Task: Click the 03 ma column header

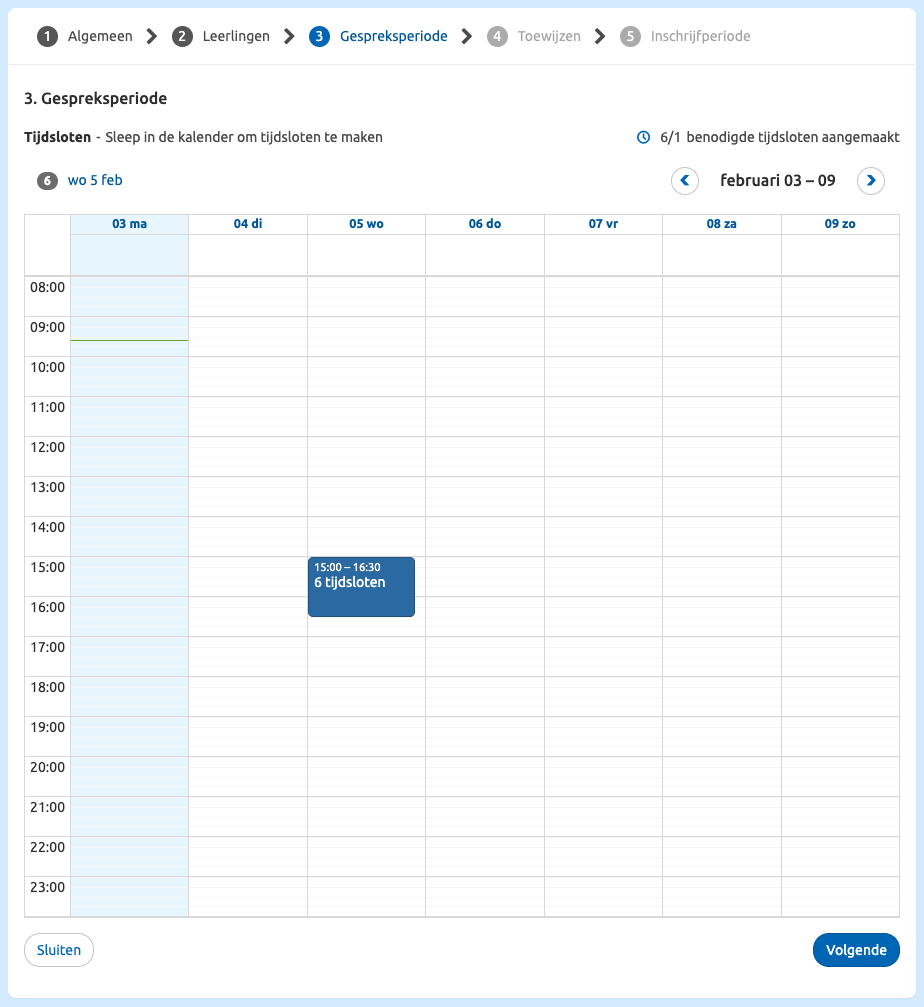Action: pyautogui.click(x=129, y=223)
